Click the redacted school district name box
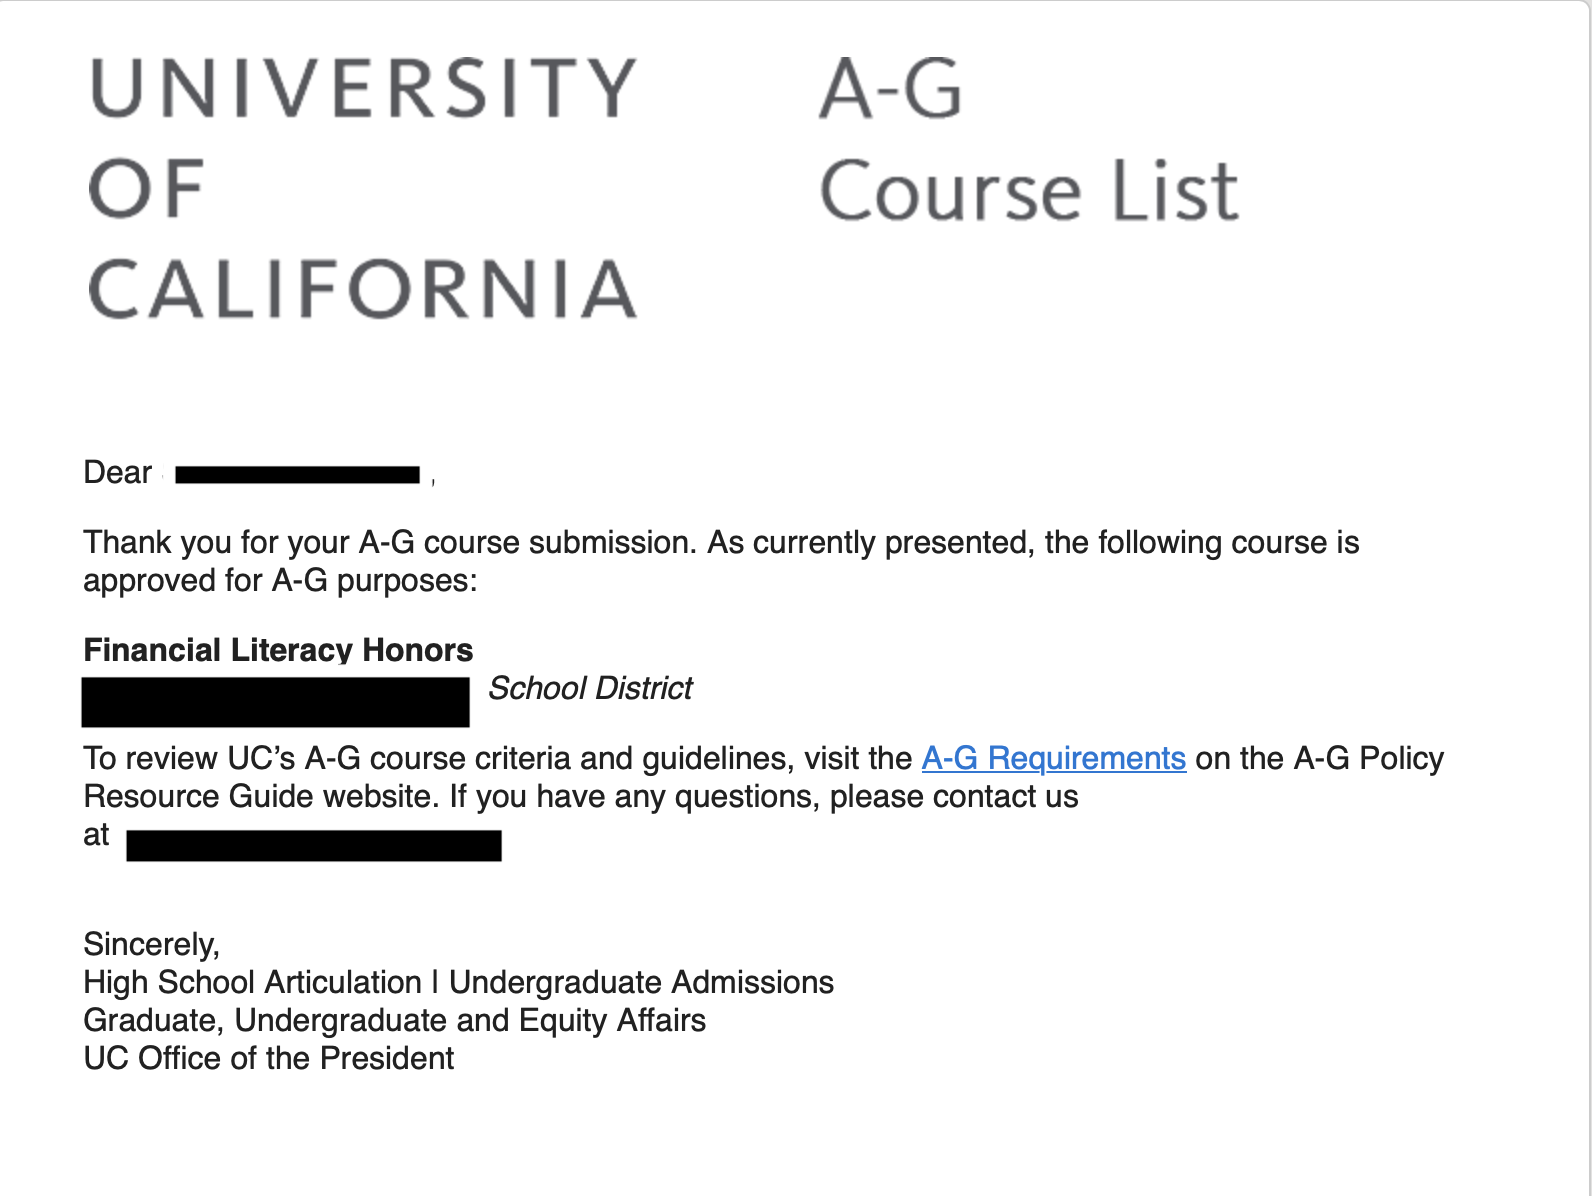The height and width of the screenshot is (1196, 1592). [275, 701]
